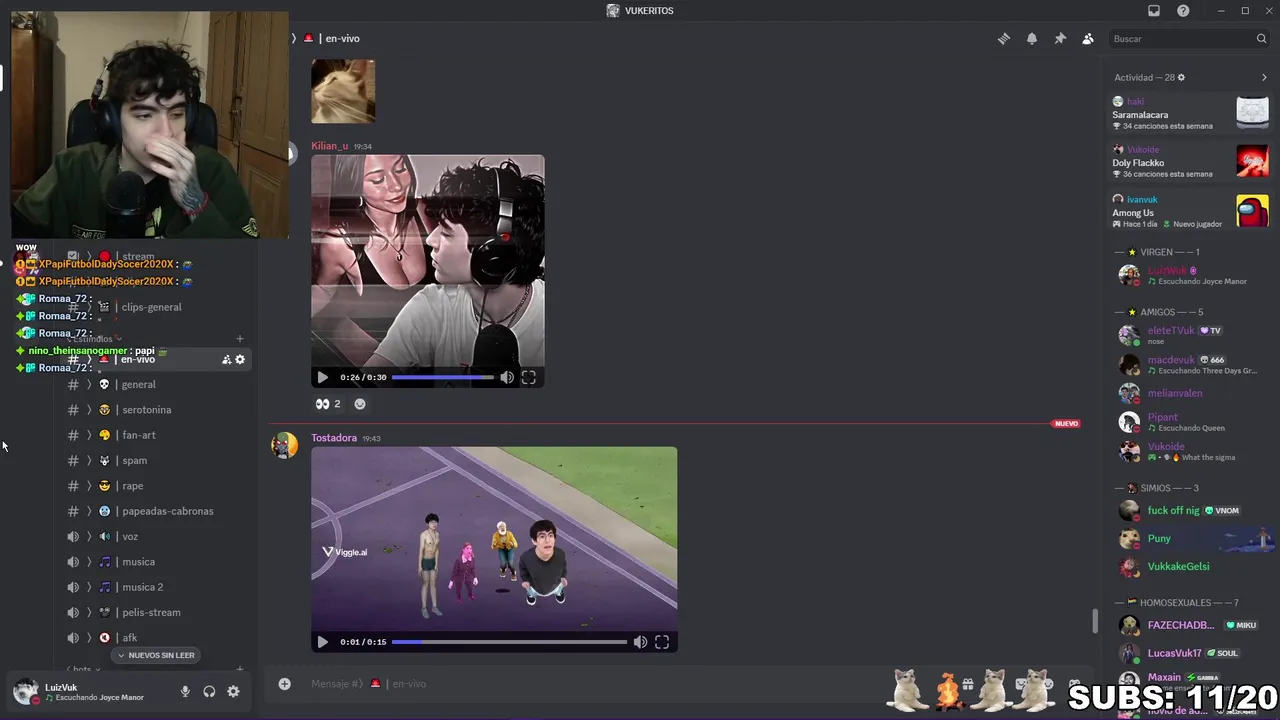Expand serotonina channel chevron
1280x720 pixels.
click(89, 410)
